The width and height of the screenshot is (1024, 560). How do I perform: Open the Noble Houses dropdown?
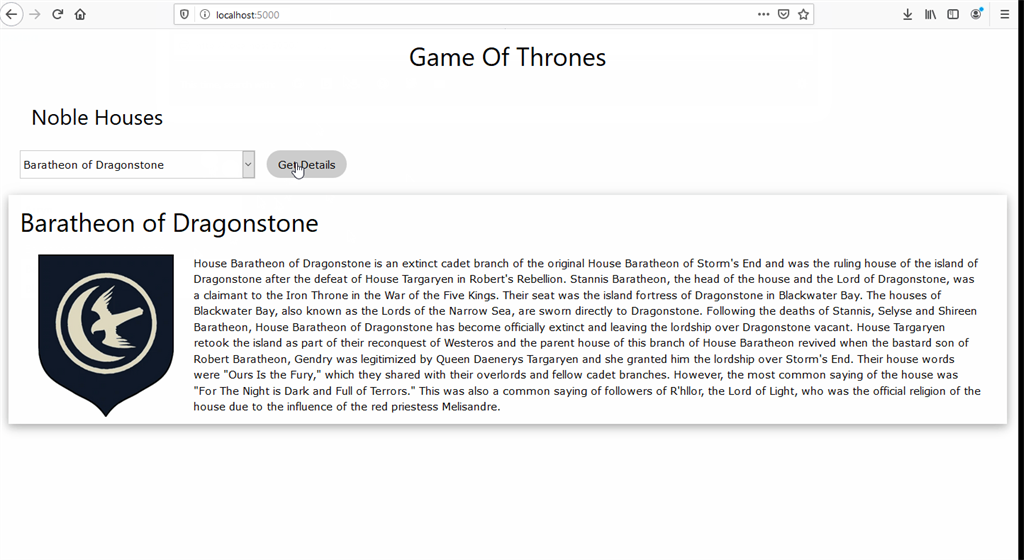[137, 164]
